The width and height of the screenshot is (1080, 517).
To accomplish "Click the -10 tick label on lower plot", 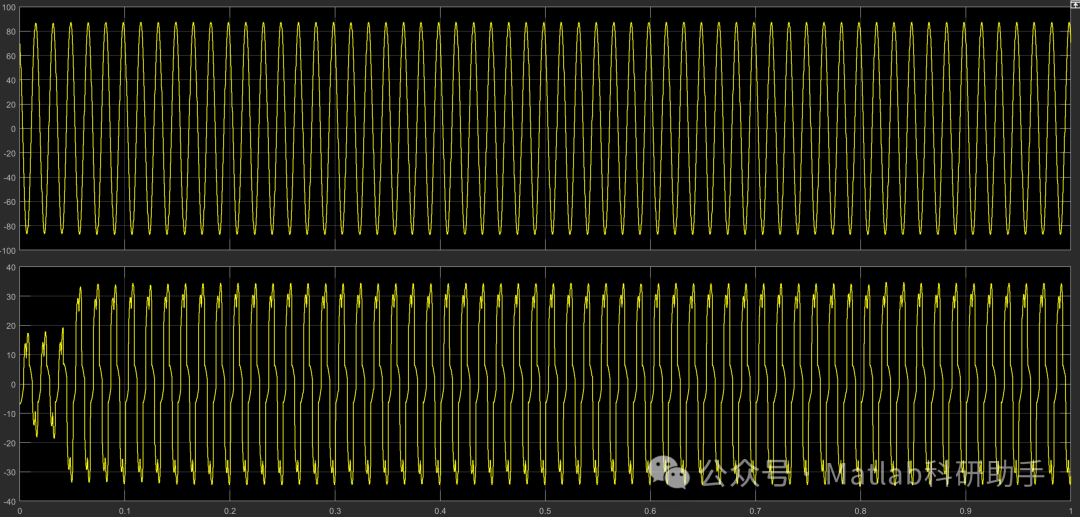I will click(10, 413).
